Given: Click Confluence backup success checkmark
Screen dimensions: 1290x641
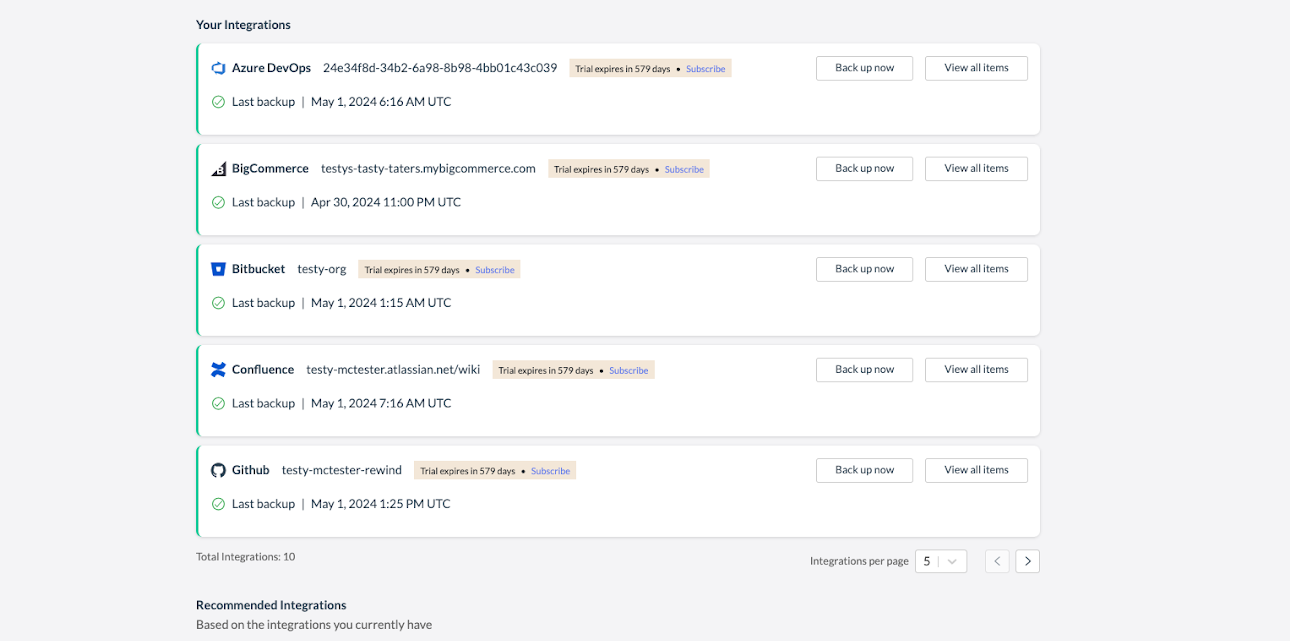Looking at the screenshot, I should (x=218, y=403).
